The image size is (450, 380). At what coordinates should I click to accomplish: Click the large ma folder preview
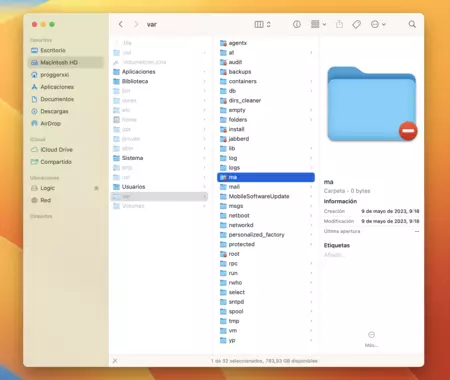pos(372,104)
